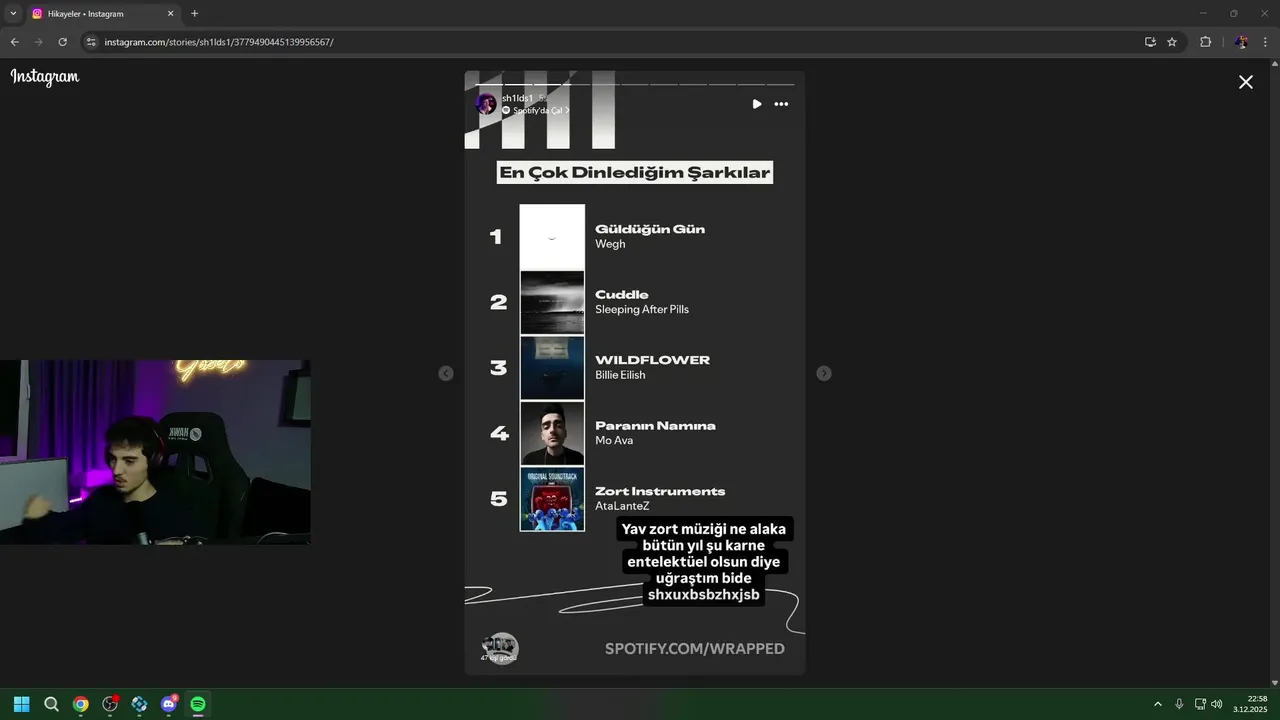Expand the tab search dropdown
This screenshot has height=720, width=1280.
13,14
